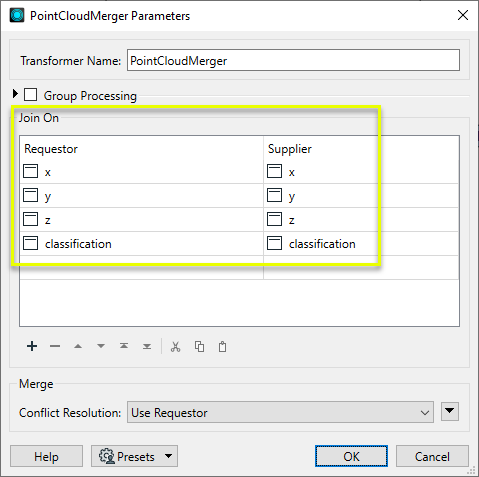Image resolution: width=479 pixels, height=477 pixels.
Task: Remove selected row with minus icon
Action: (55, 346)
